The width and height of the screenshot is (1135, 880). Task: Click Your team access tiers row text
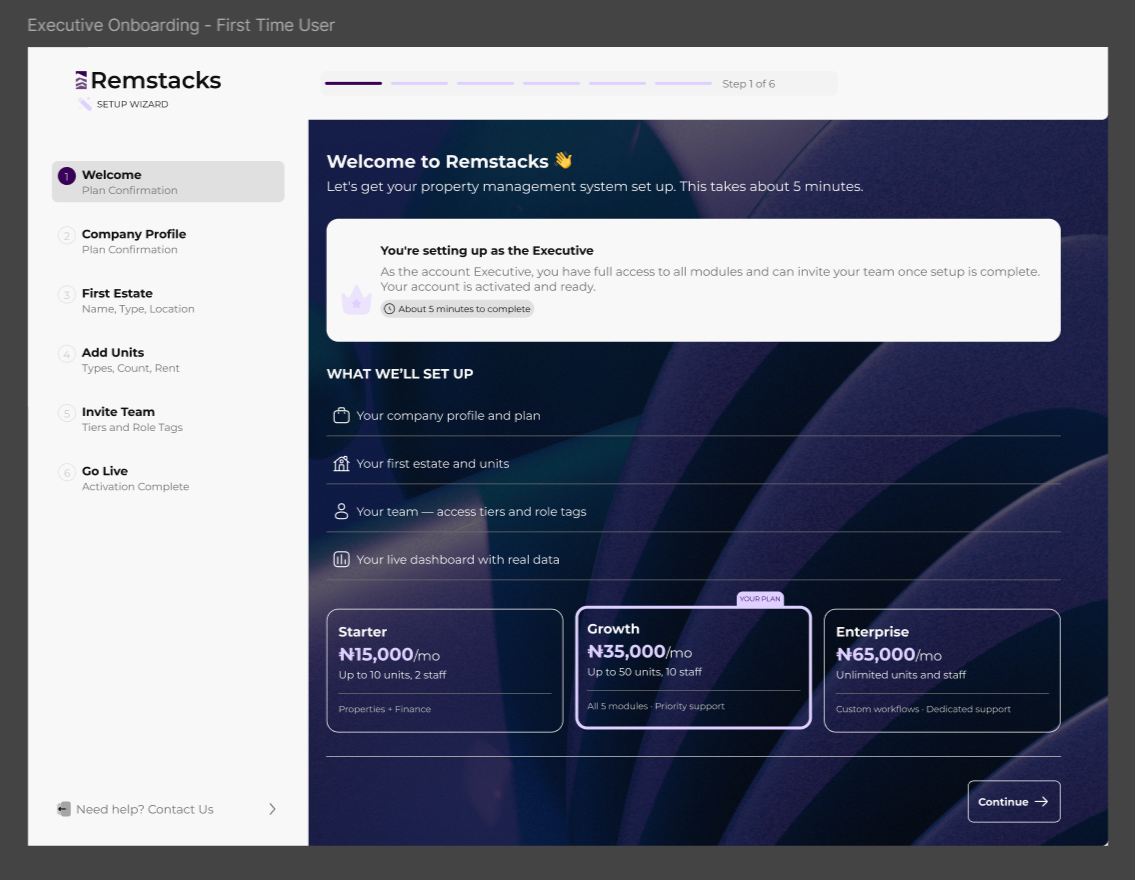(471, 512)
